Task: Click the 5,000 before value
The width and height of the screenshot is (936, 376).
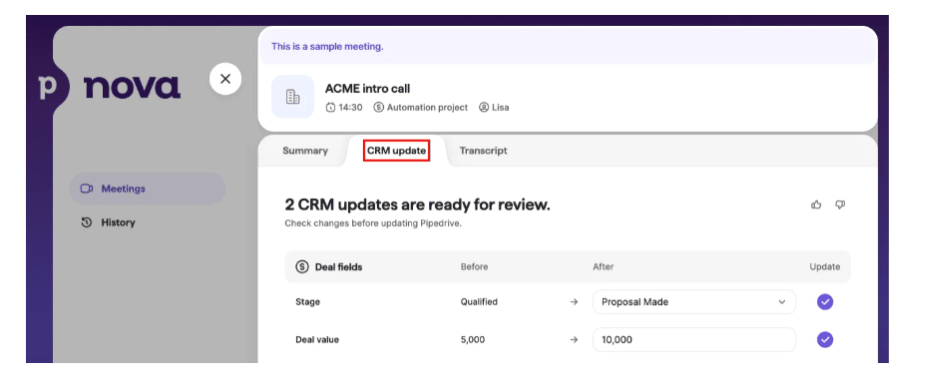Action: (x=473, y=340)
